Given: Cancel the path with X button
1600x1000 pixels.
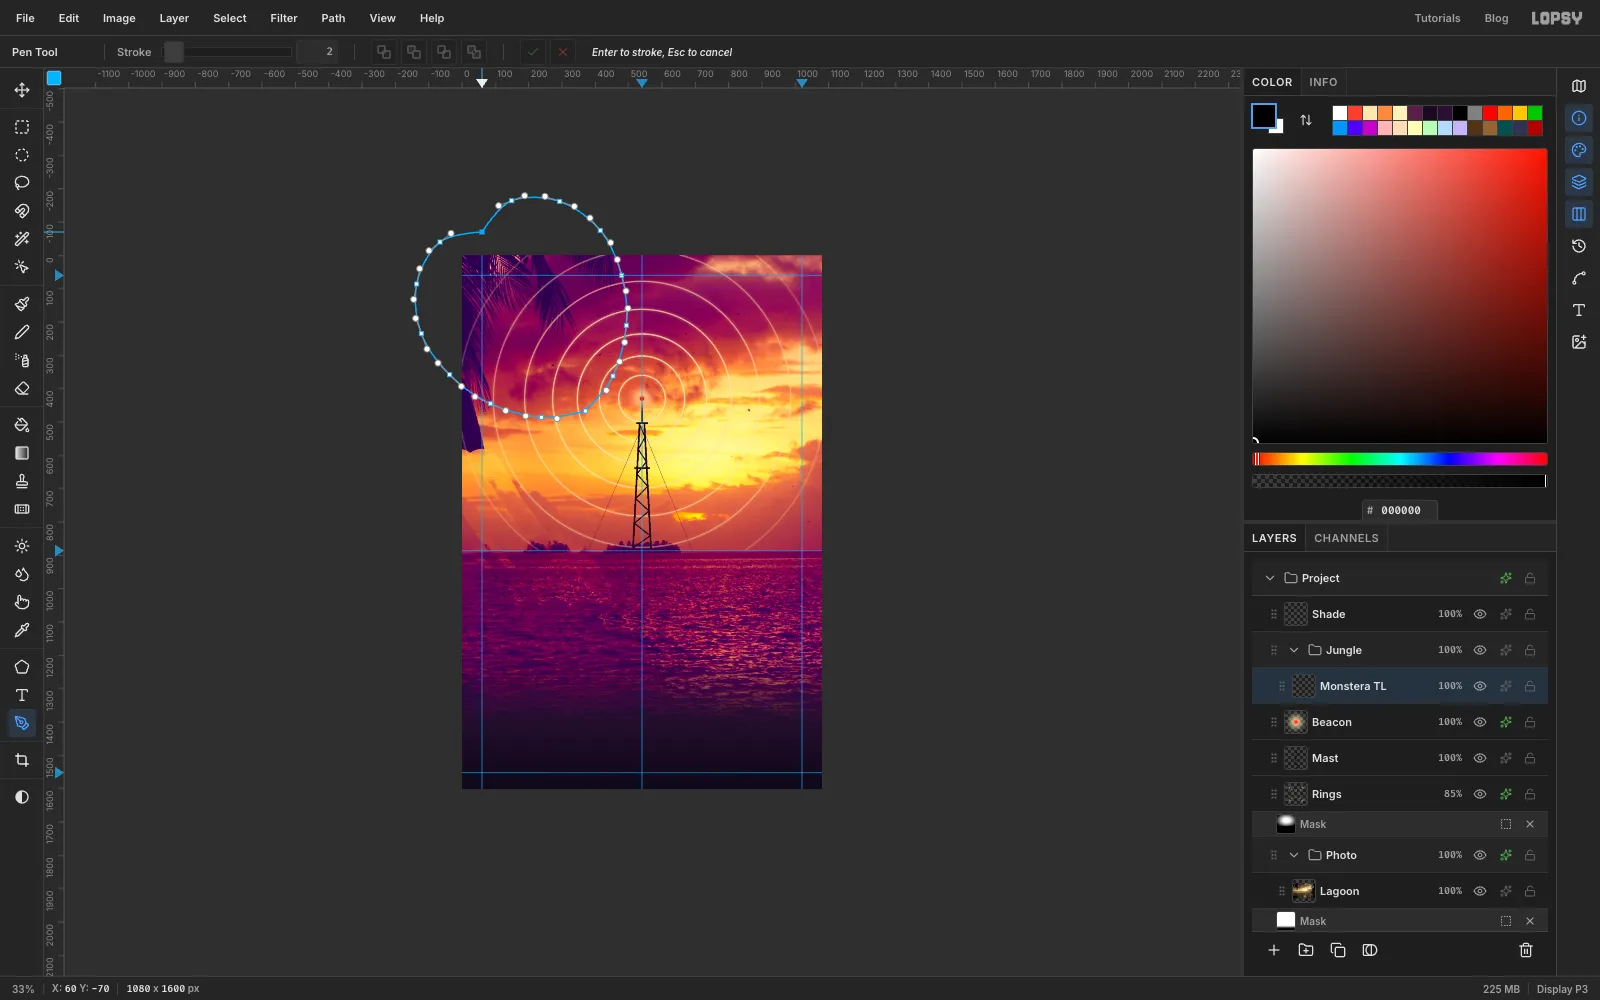Looking at the screenshot, I should (x=563, y=52).
